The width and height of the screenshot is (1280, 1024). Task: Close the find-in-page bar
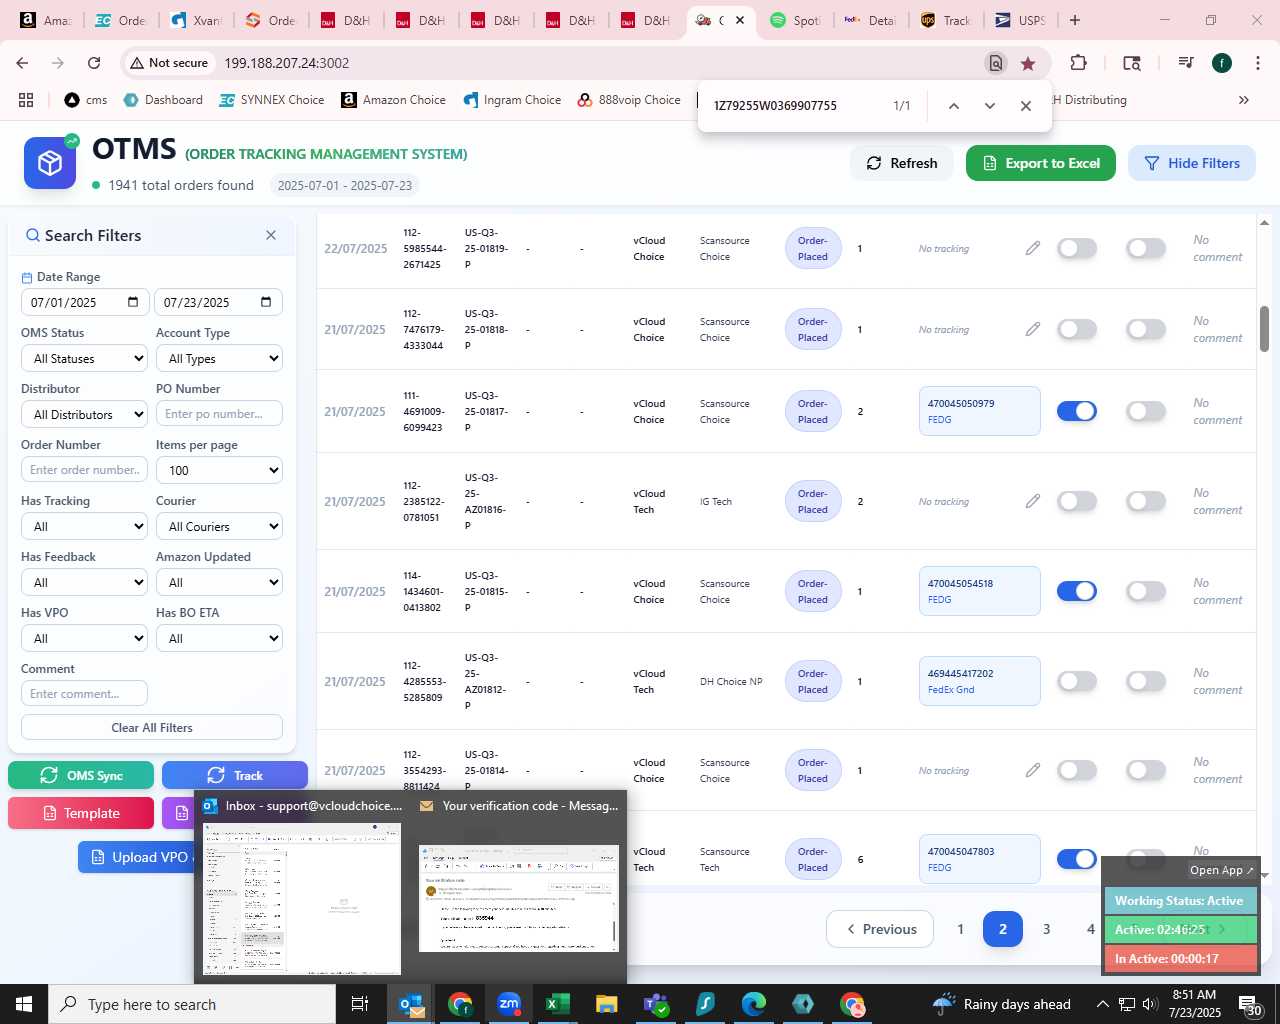pyautogui.click(x=1026, y=106)
